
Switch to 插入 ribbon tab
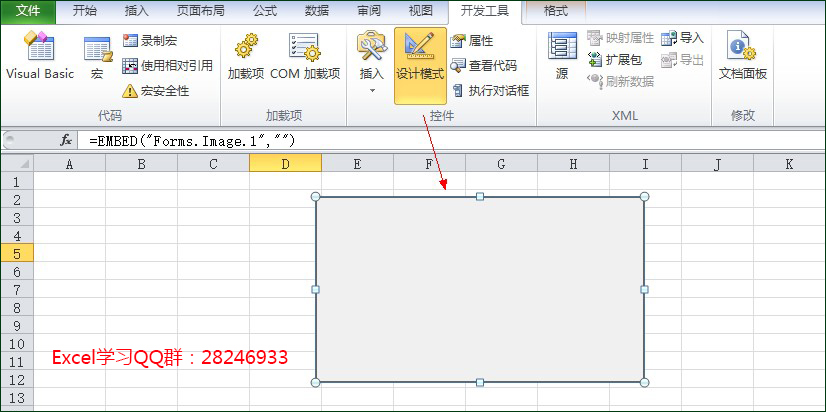(x=136, y=12)
